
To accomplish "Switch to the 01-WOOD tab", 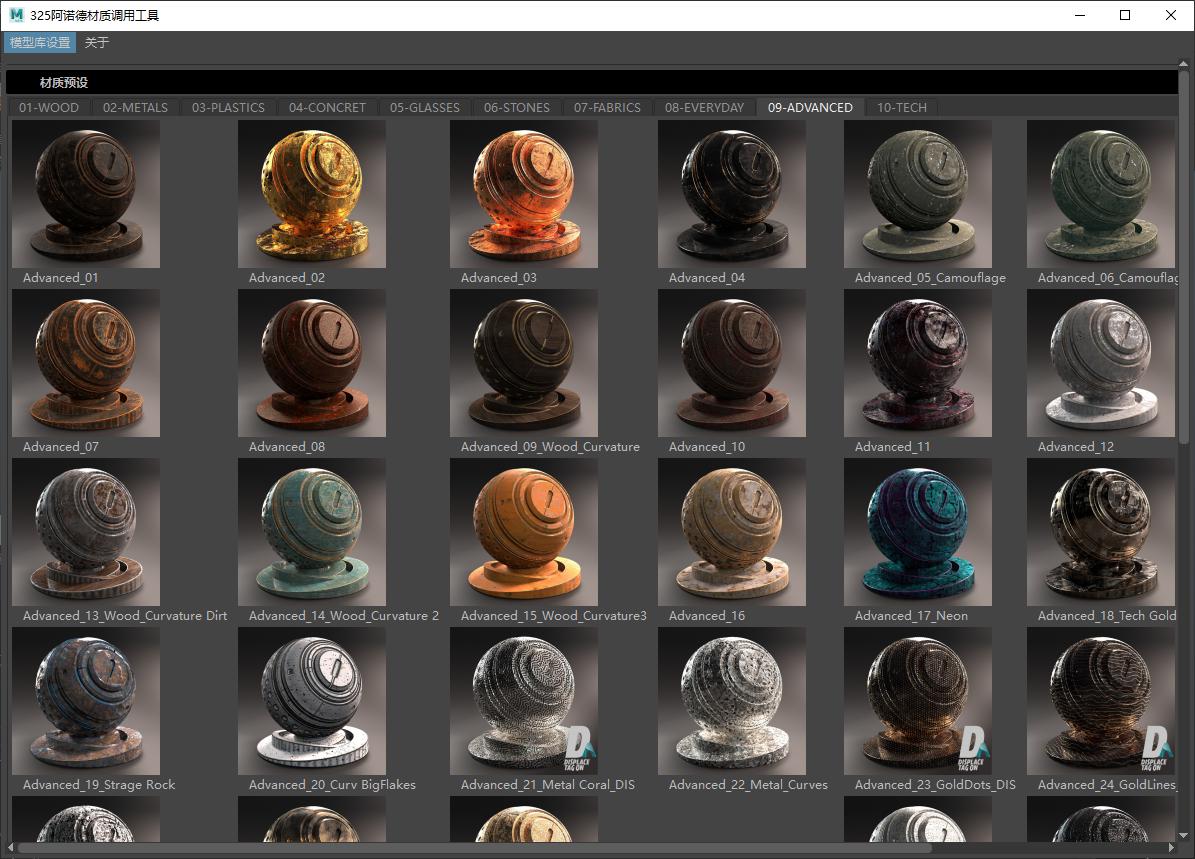I will pyautogui.click(x=49, y=108).
